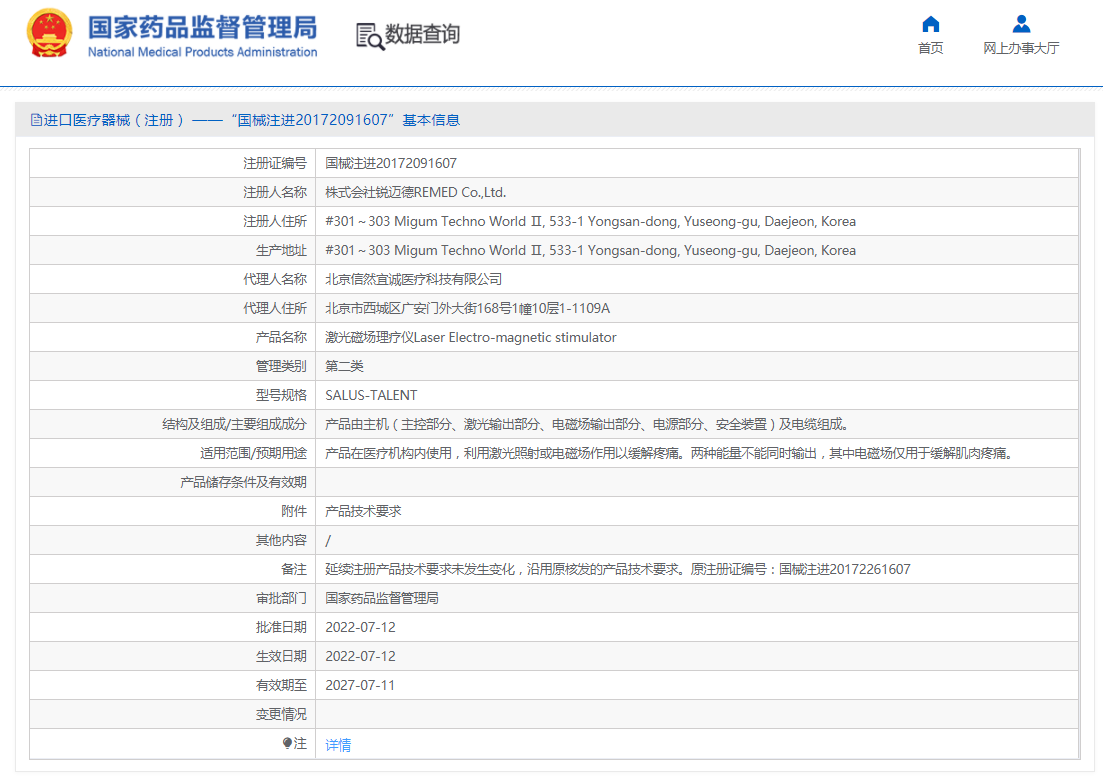Image resolution: width=1103 pixels, height=780 pixels.
Task: Select model value SALUS-TALENT
Action: 371,395
